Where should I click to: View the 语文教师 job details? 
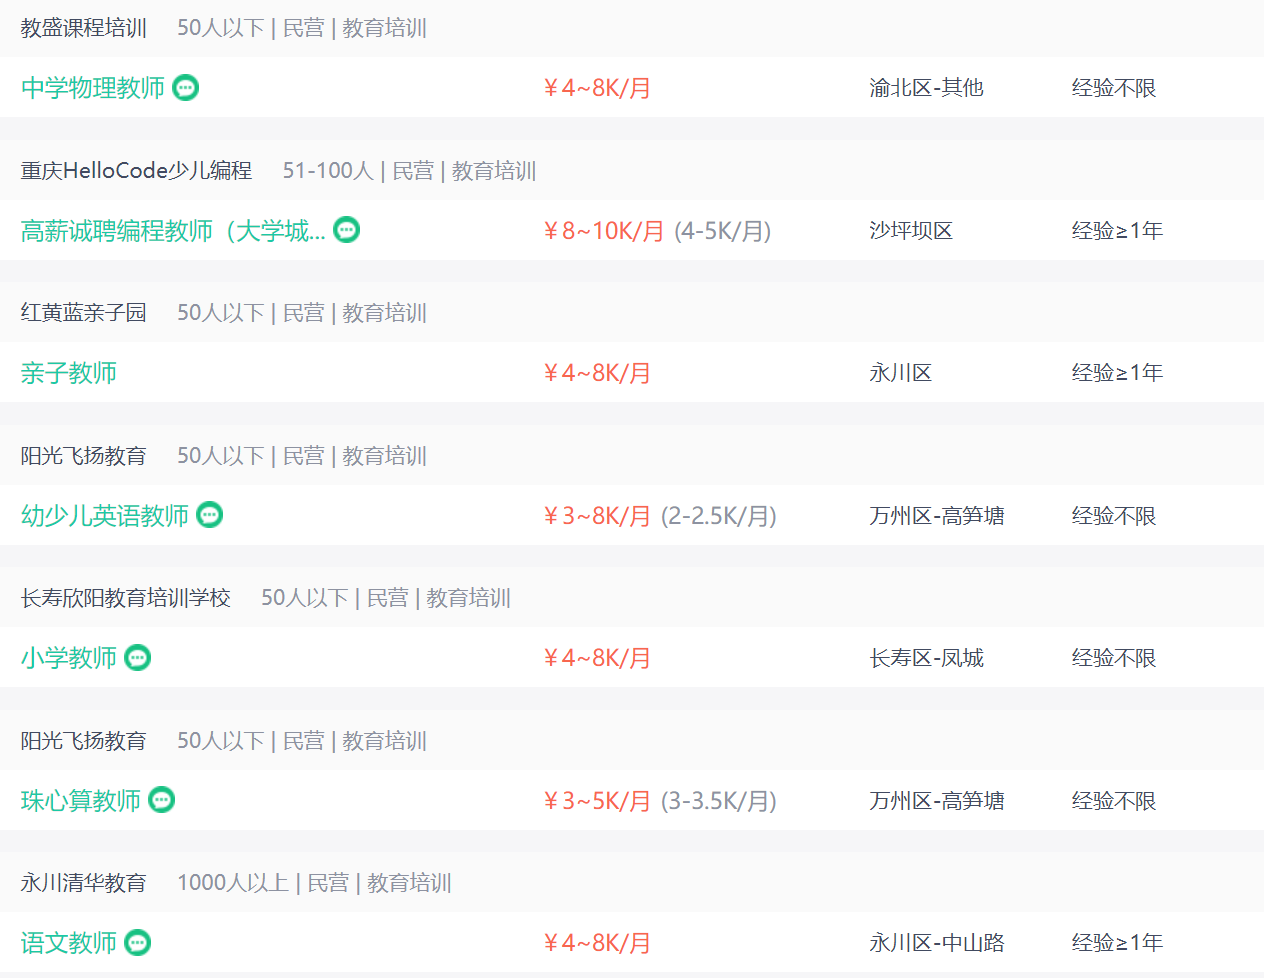click(x=69, y=943)
